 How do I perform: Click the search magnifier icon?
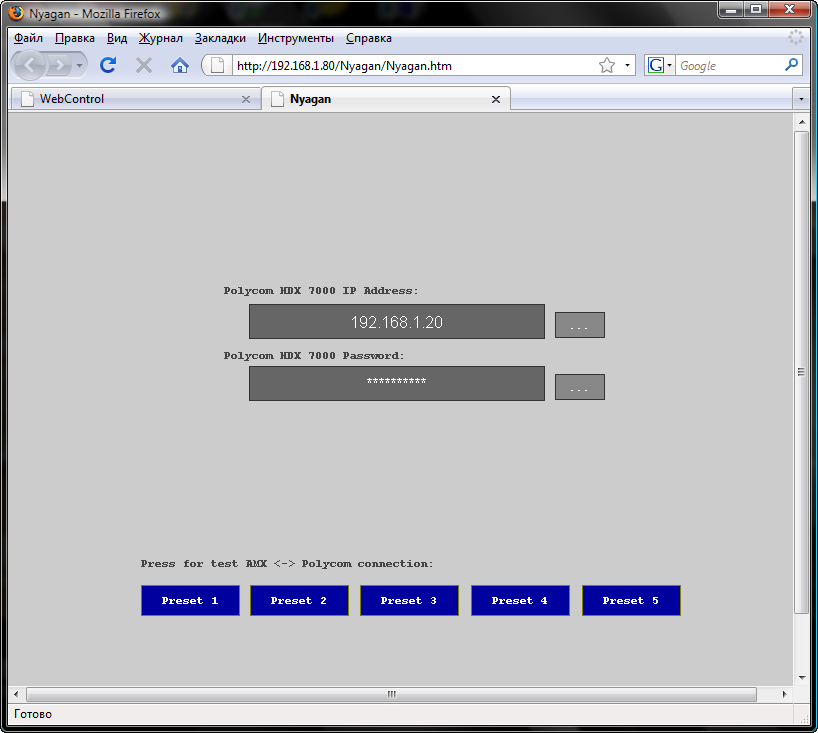click(x=791, y=65)
